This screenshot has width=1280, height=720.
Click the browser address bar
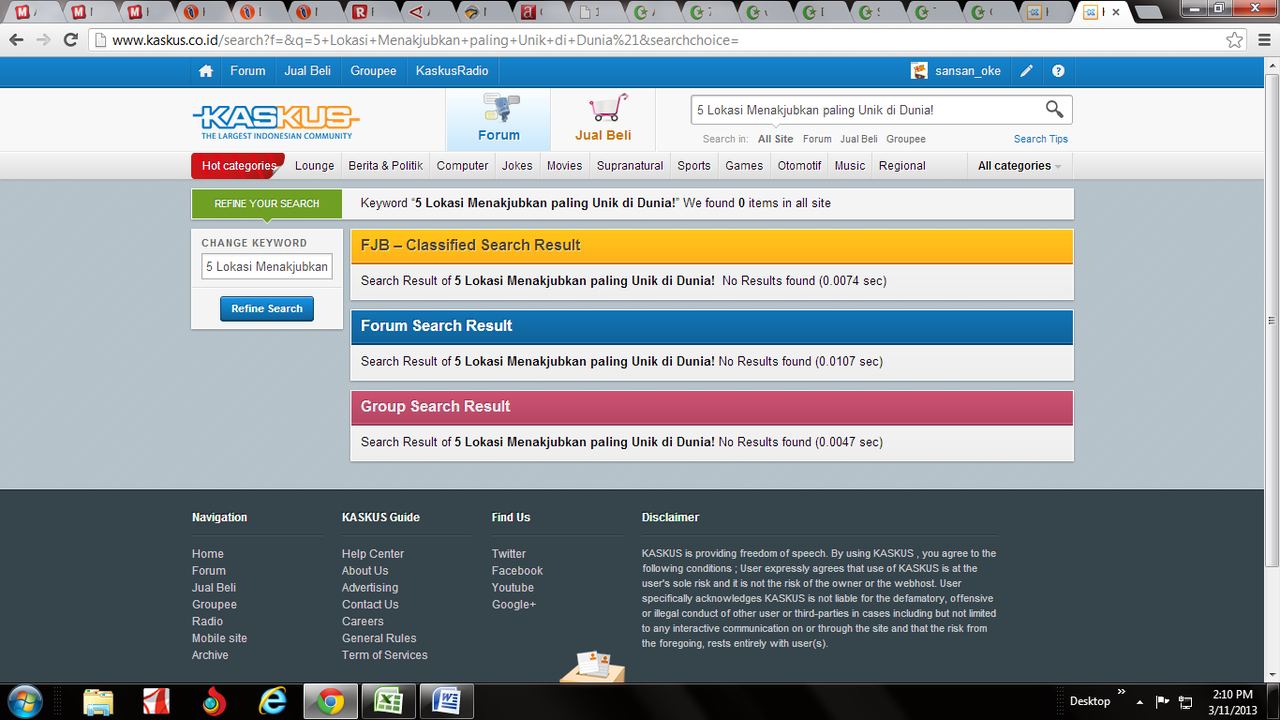click(x=660, y=40)
